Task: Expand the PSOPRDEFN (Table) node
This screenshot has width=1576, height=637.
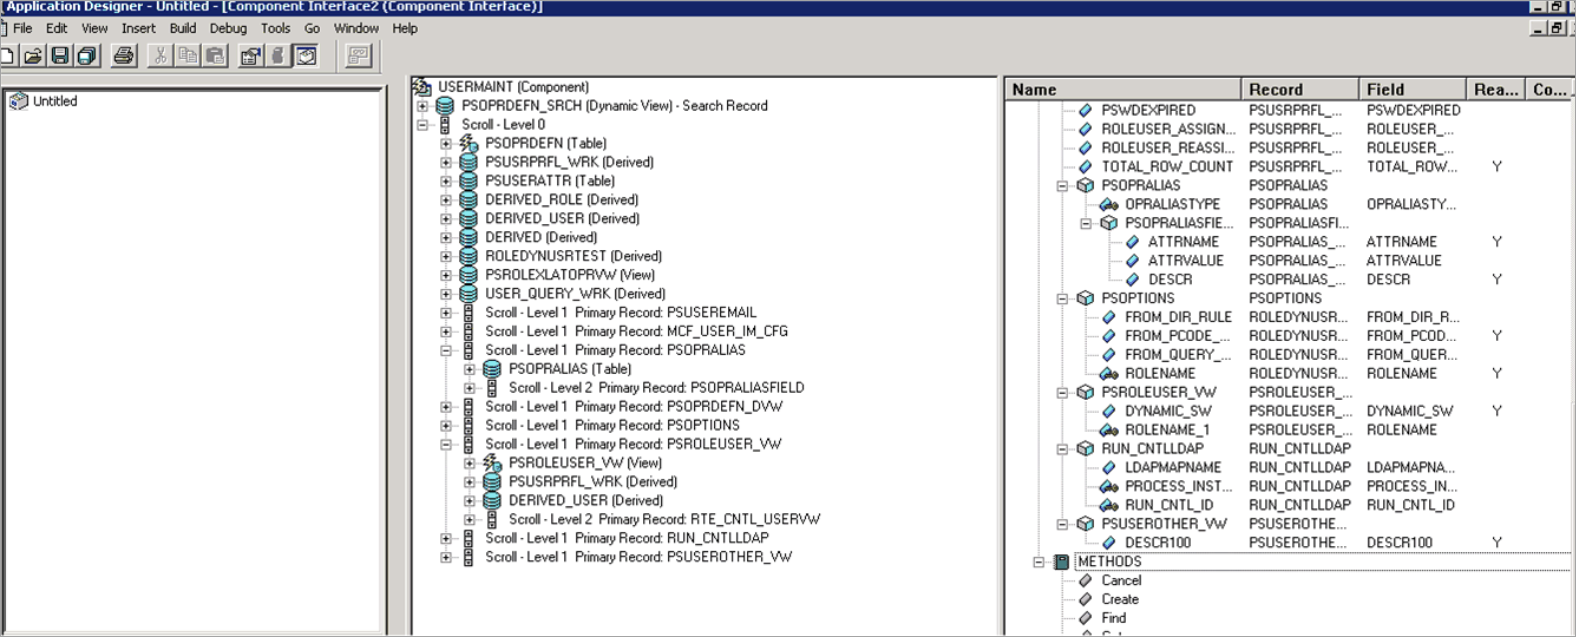Action: pos(446,144)
